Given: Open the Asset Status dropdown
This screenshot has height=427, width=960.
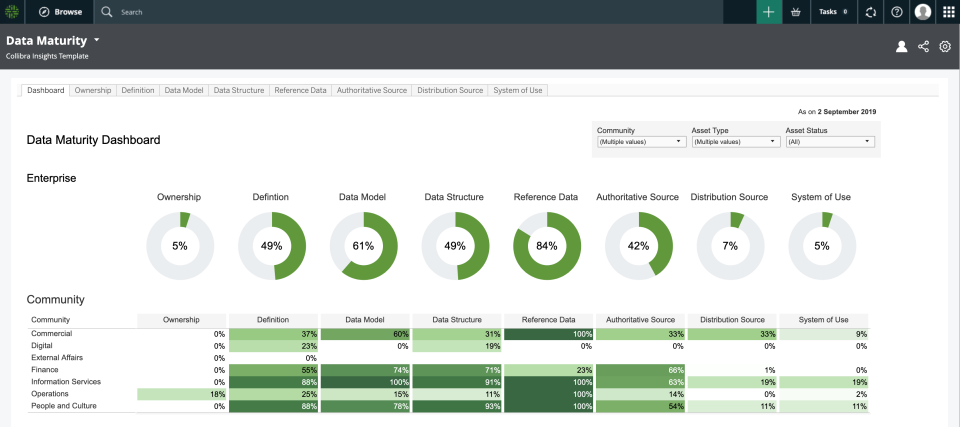Looking at the screenshot, I should pyautogui.click(x=830, y=142).
